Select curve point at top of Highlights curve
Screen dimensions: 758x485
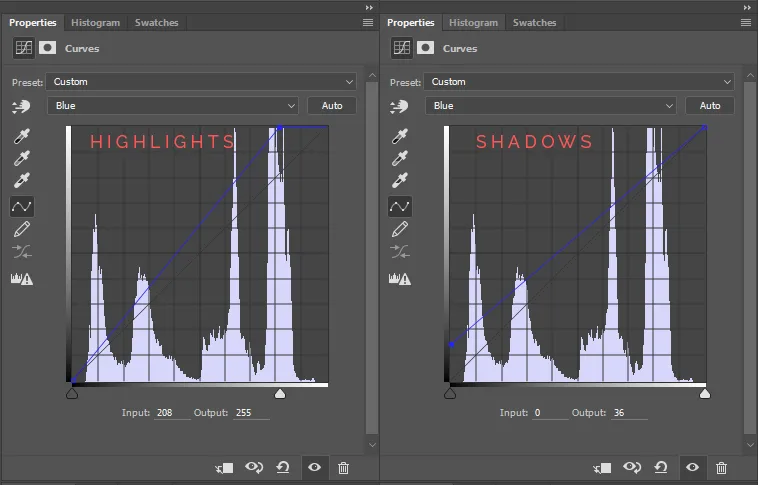[279, 128]
